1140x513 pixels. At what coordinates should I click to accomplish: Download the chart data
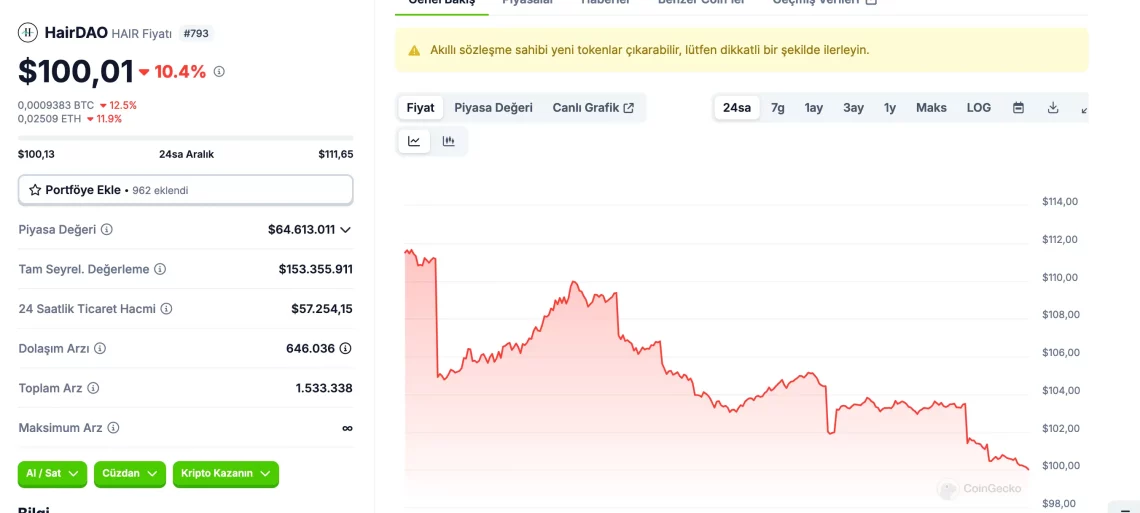tap(1053, 108)
